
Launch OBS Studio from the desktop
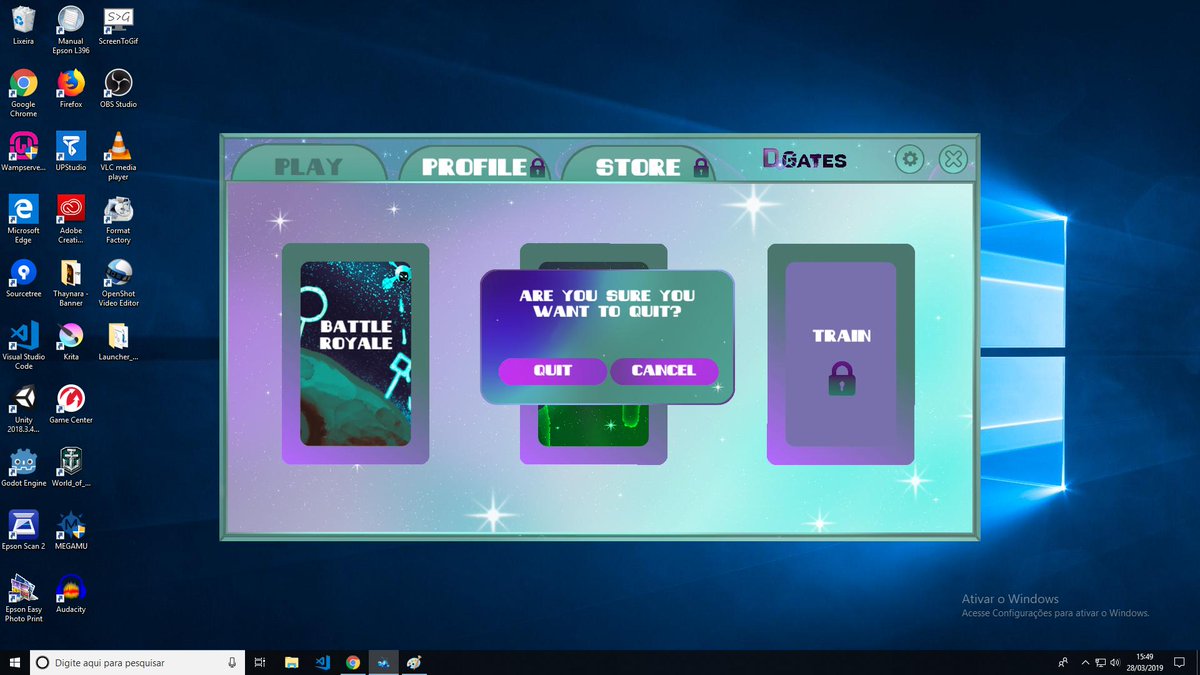[118, 89]
